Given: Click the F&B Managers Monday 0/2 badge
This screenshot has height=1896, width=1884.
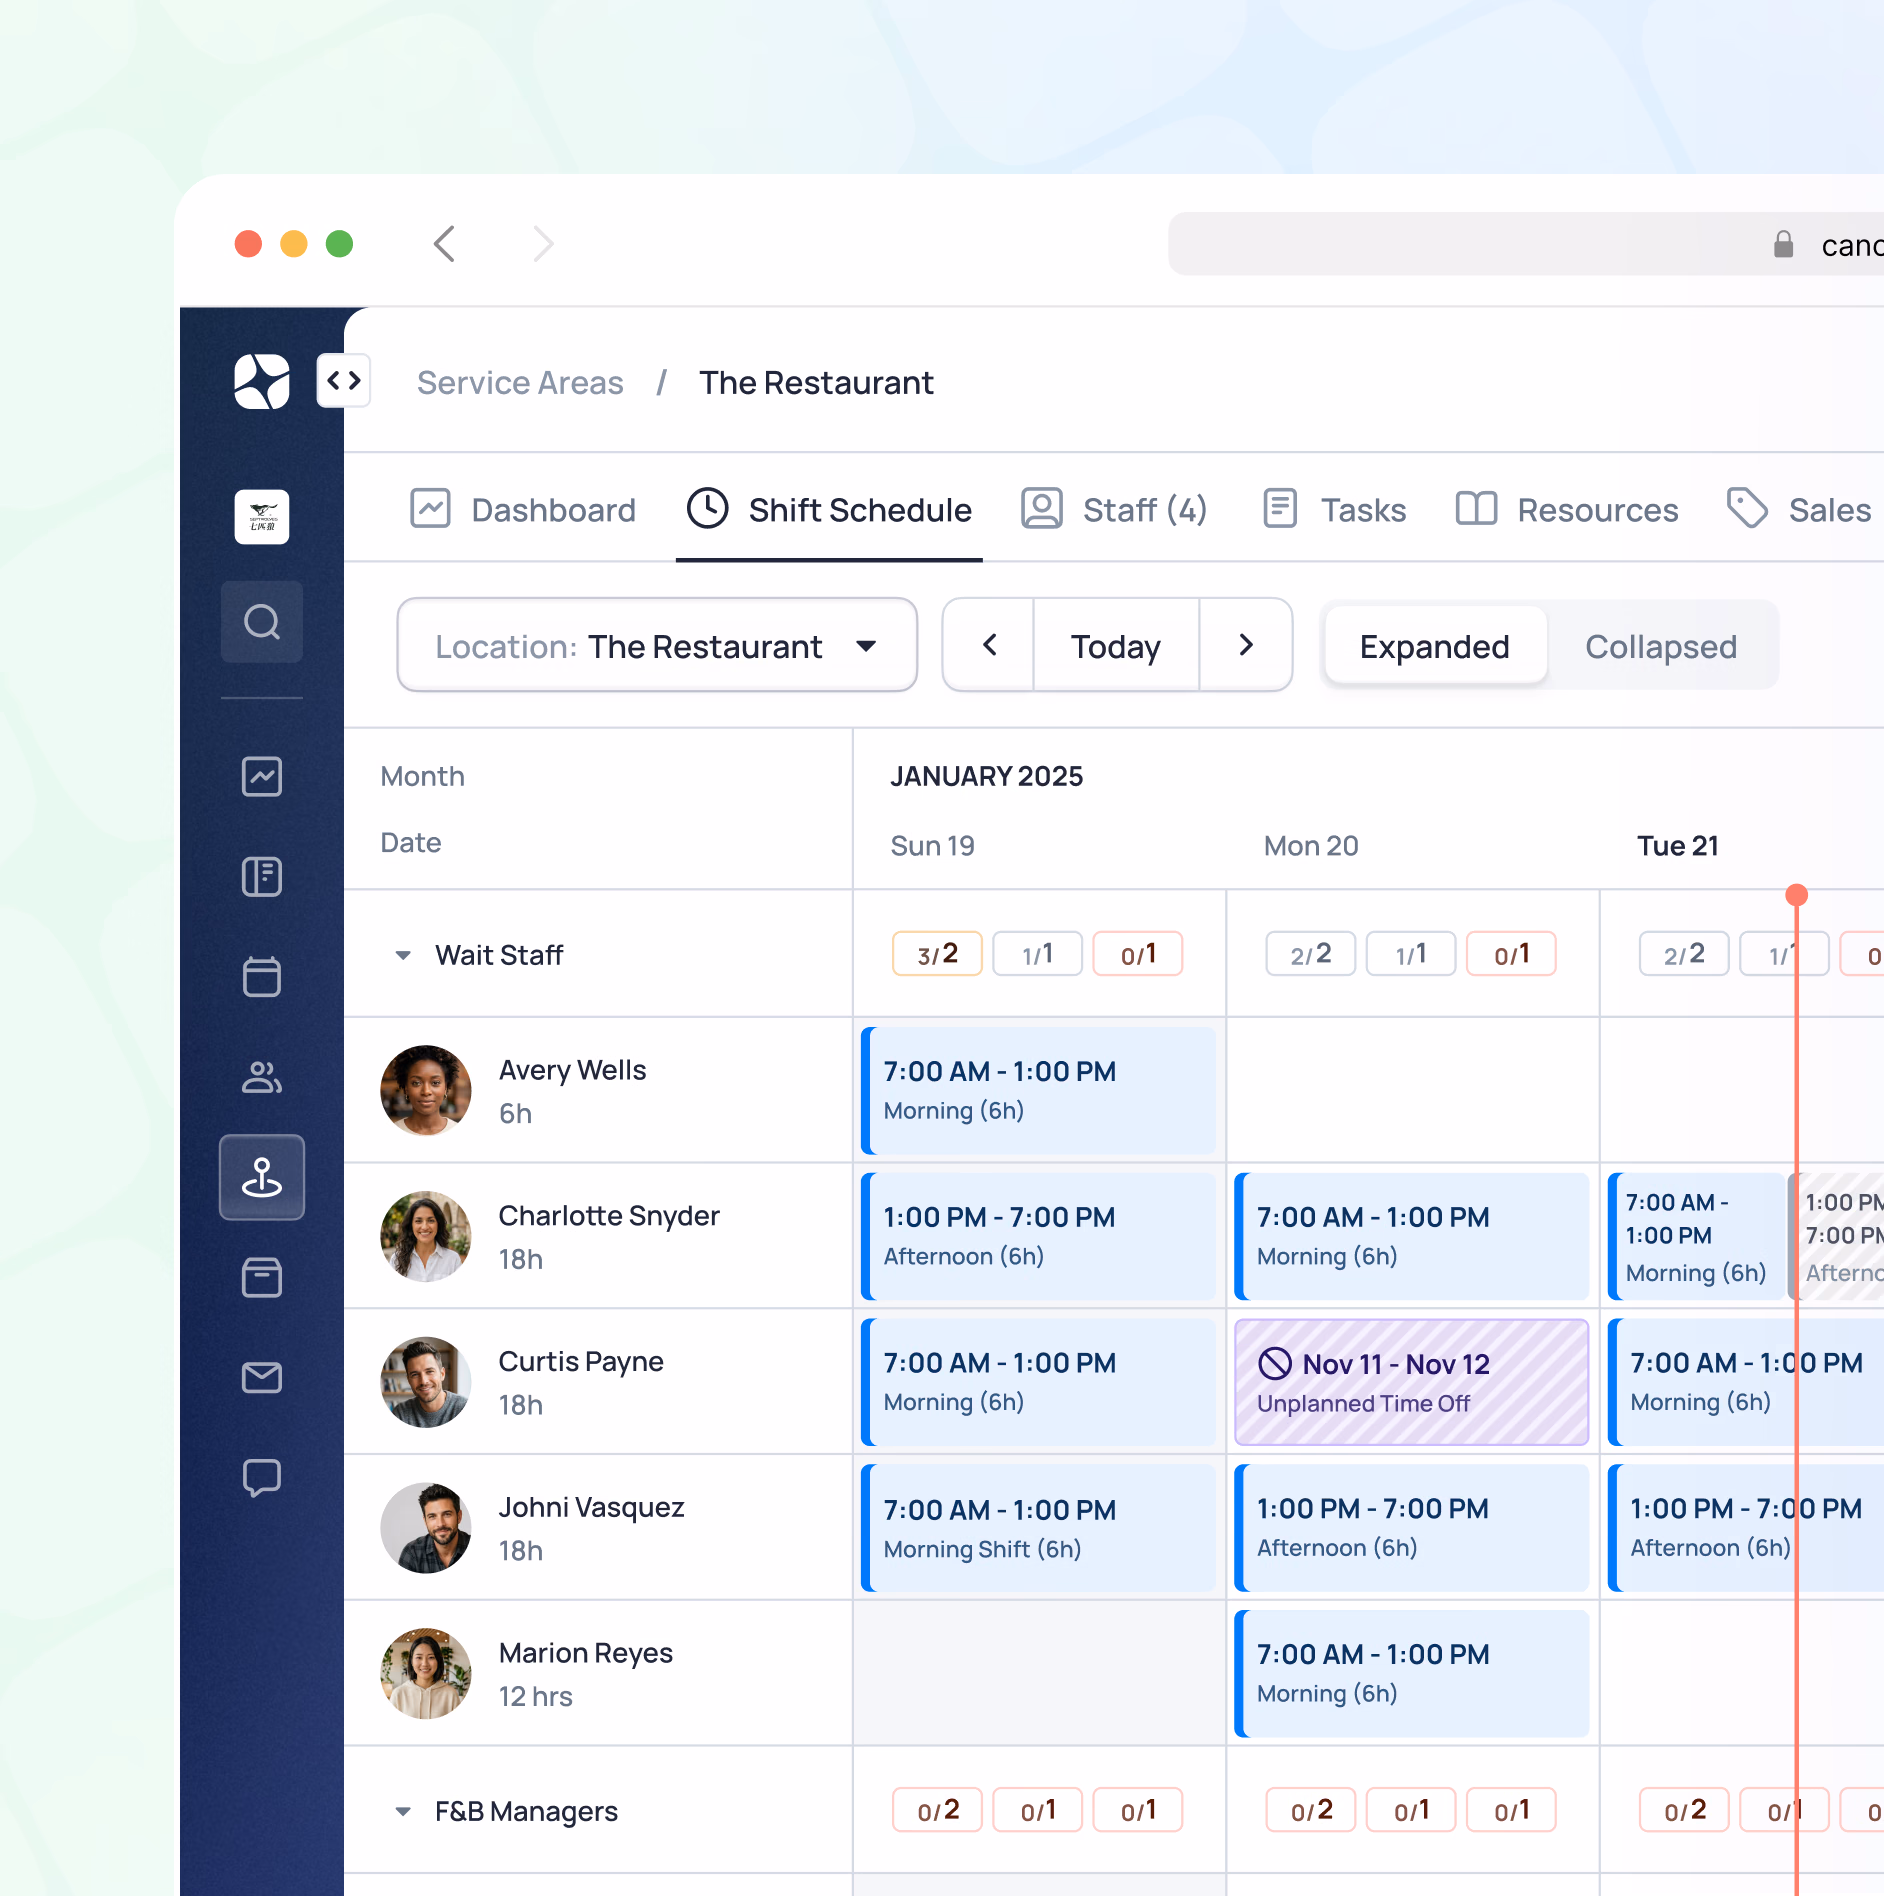Looking at the screenshot, I should pos(1311,1810).
